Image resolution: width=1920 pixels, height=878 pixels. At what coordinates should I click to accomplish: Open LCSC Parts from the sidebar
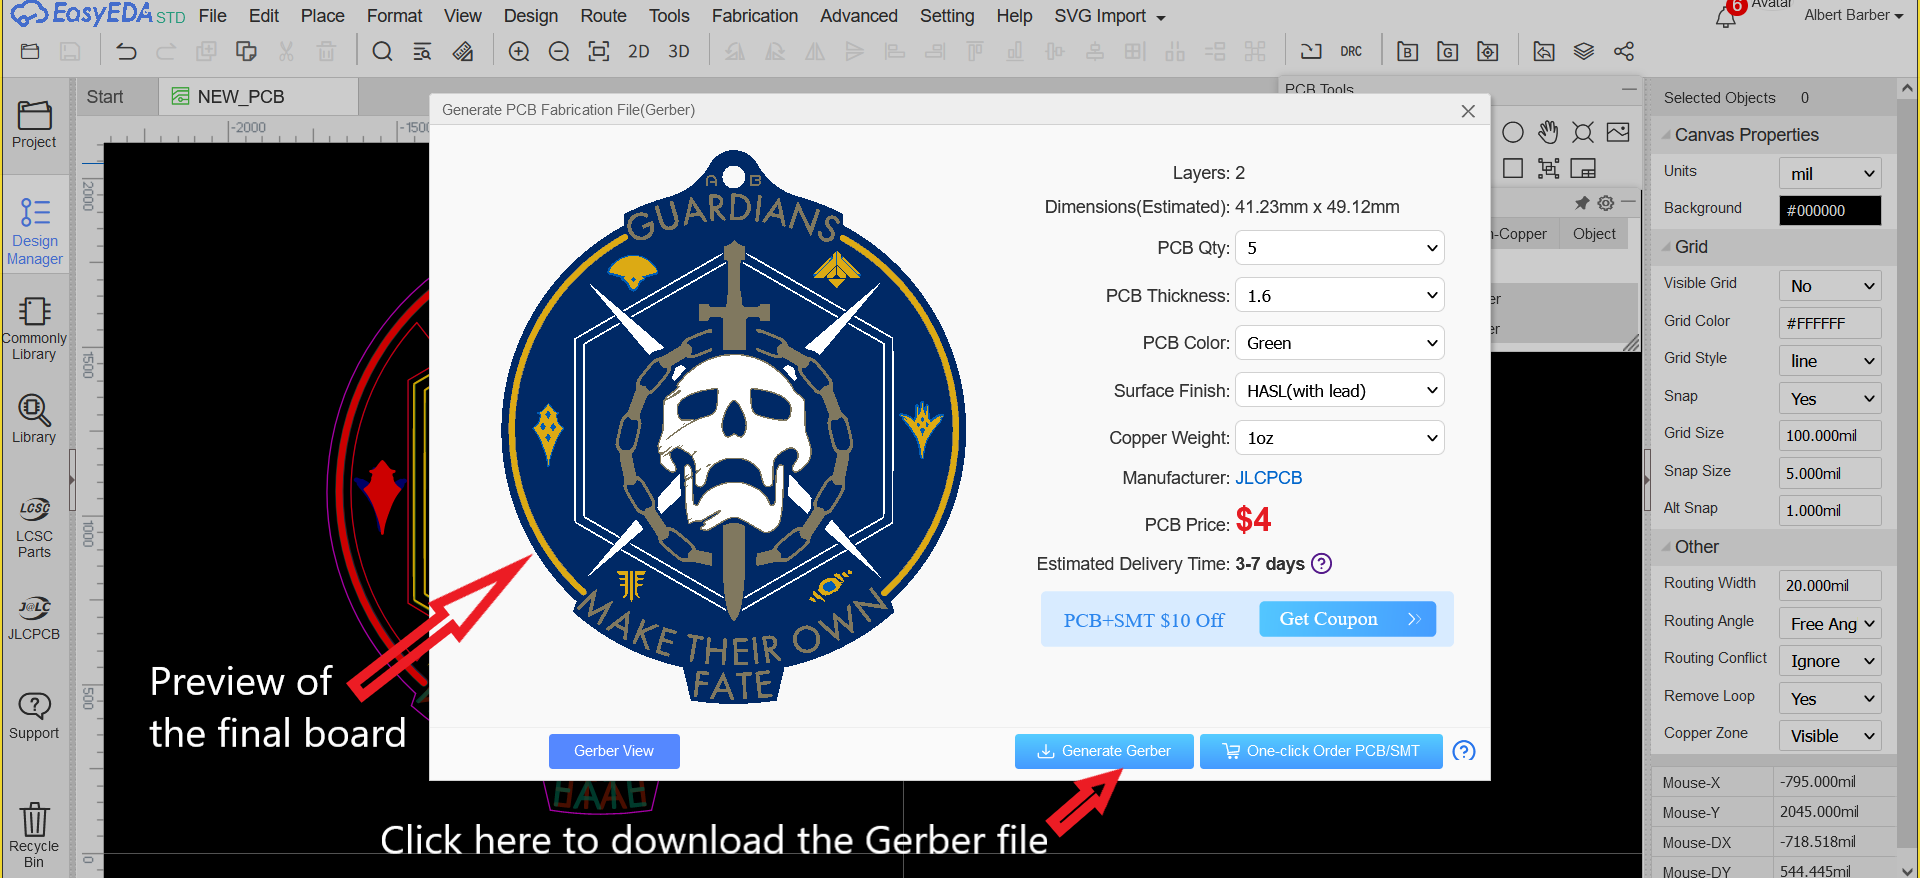tap(34, 527)
